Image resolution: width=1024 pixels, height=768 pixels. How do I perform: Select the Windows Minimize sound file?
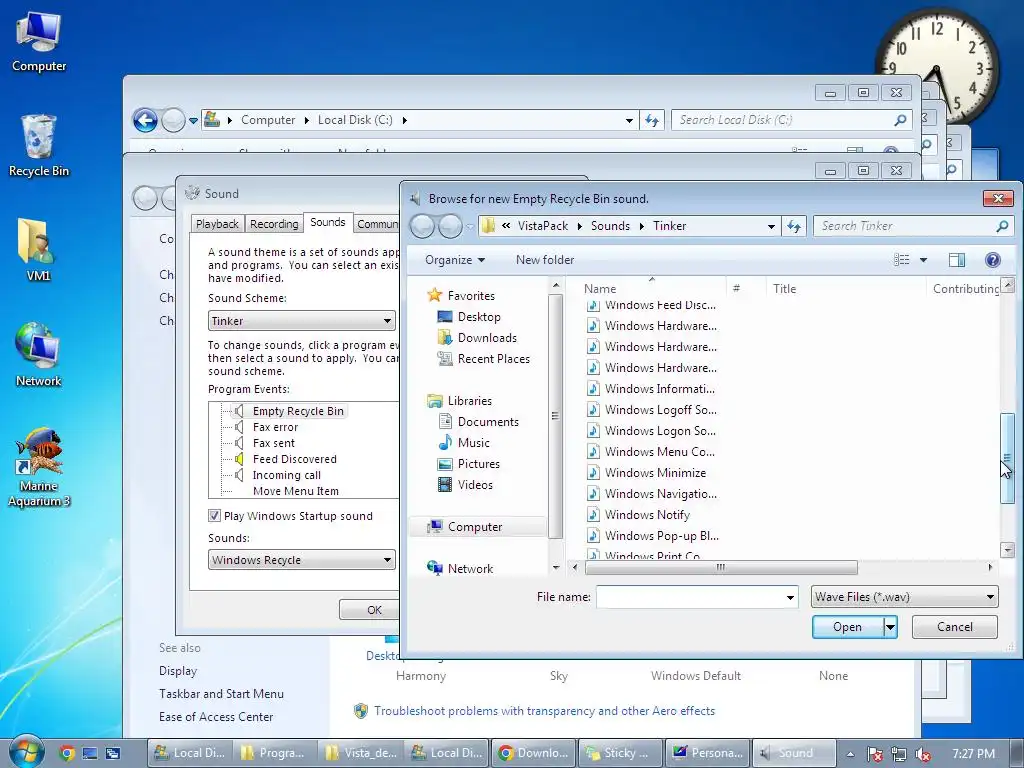tap(655, 473)
